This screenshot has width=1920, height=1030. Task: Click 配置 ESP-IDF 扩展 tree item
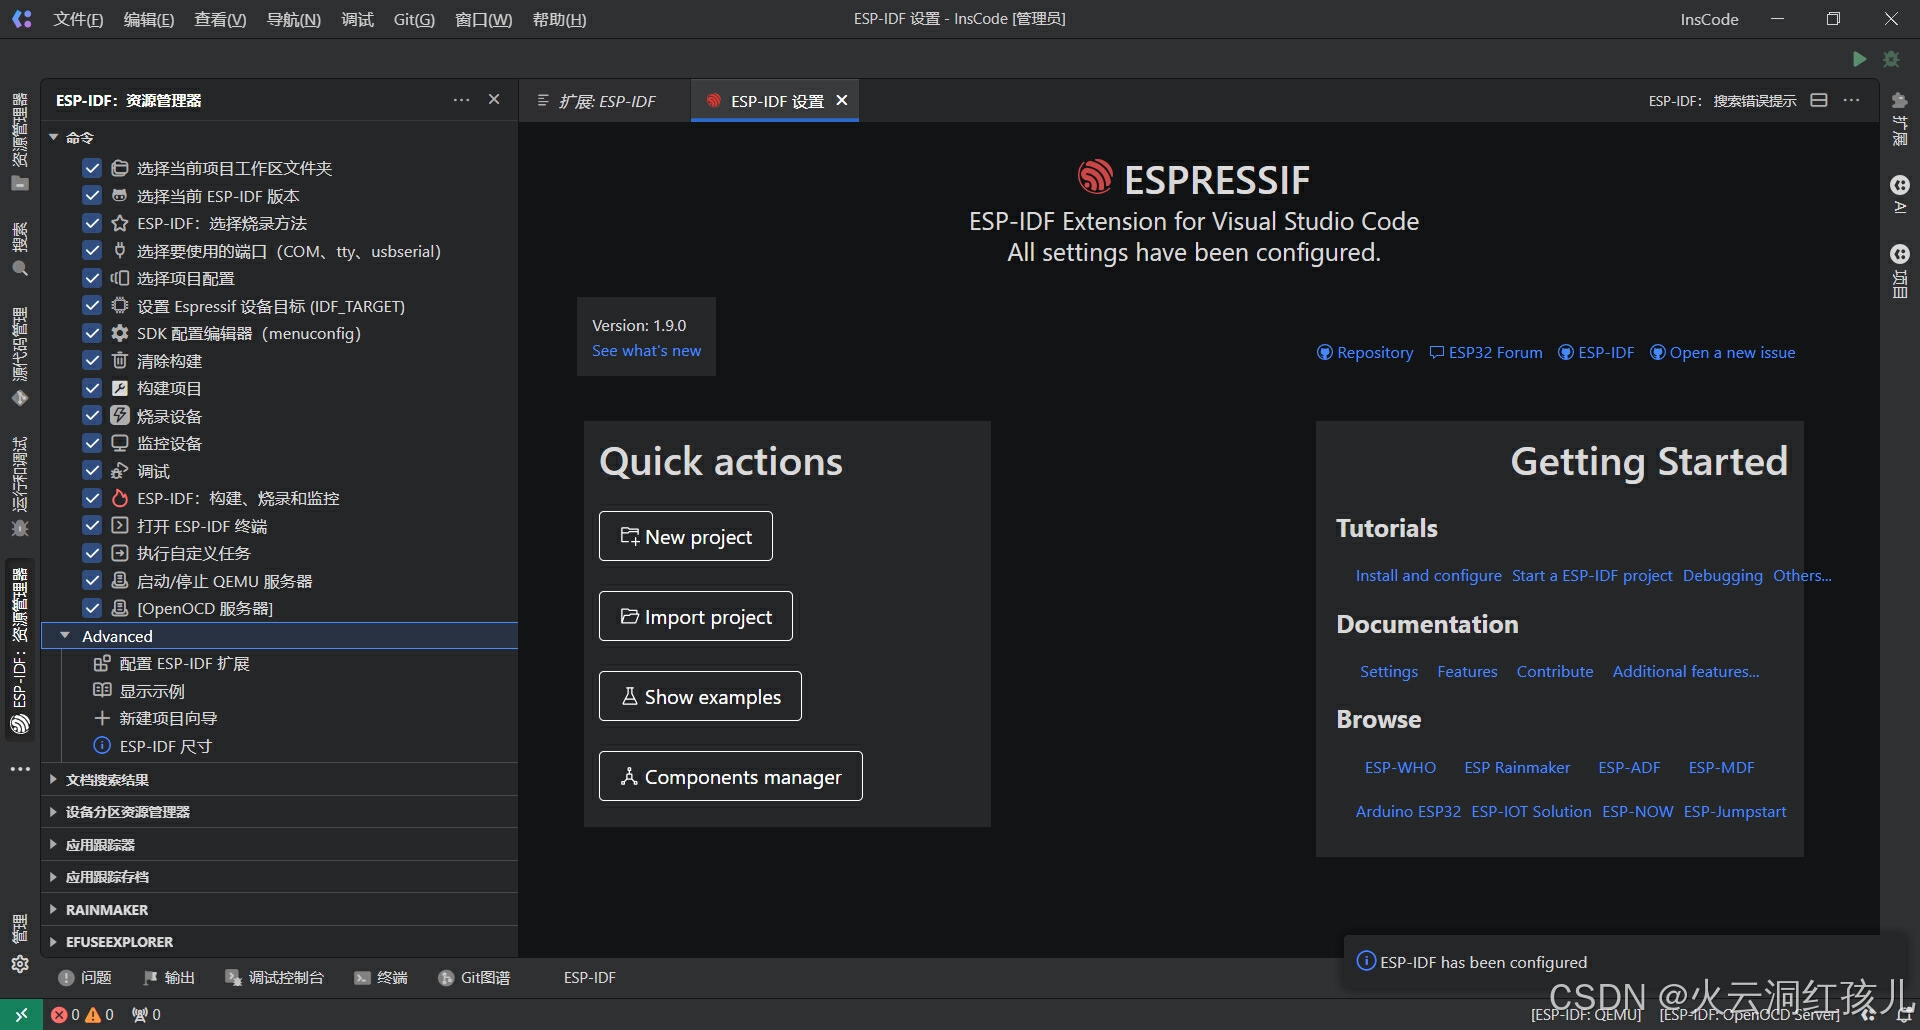tap(184, 663)
